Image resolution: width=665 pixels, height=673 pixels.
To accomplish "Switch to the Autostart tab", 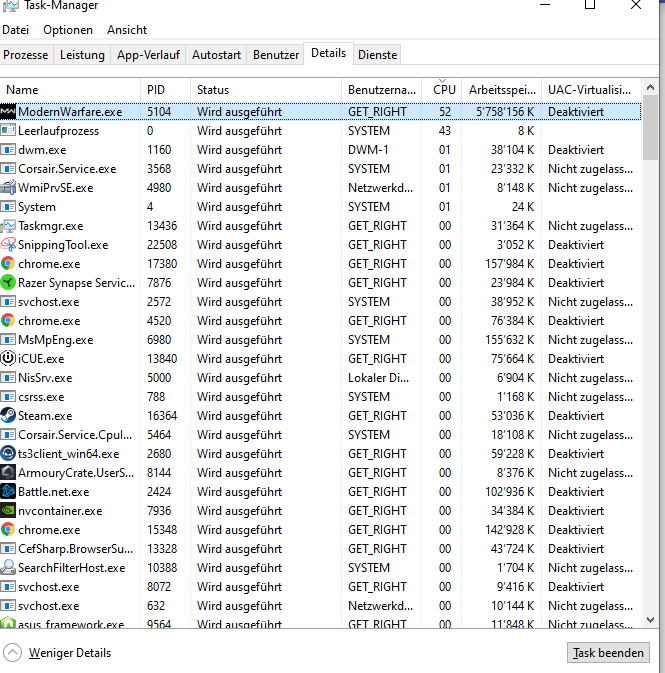I will [x=216, y=55].
